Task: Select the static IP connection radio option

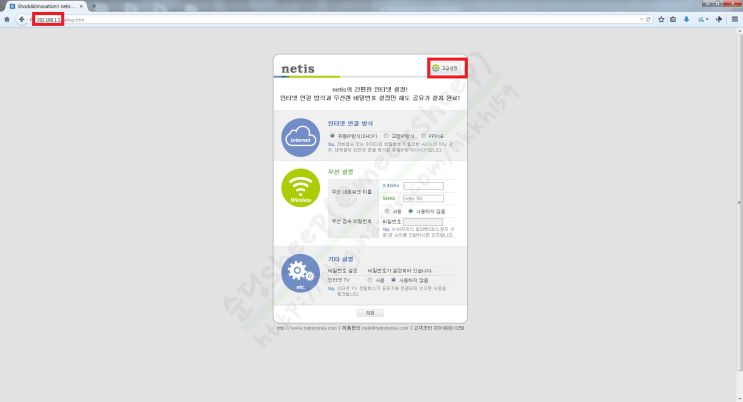Action: pos(387,135)
